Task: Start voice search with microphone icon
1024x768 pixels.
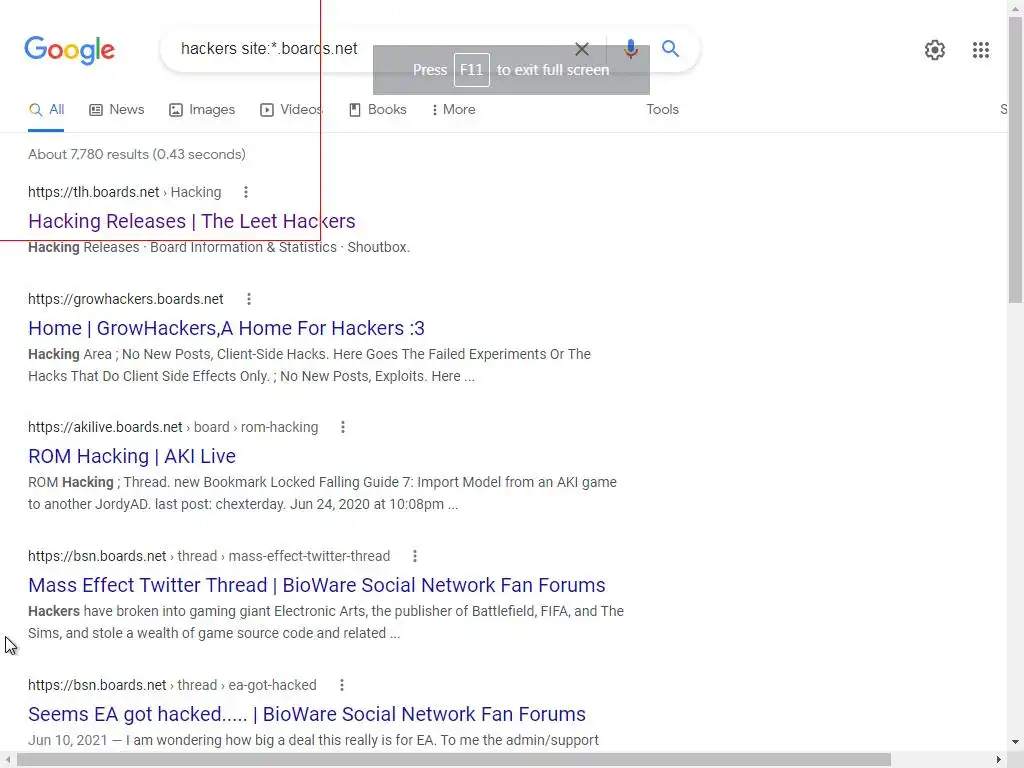Action: pos(630,49)
